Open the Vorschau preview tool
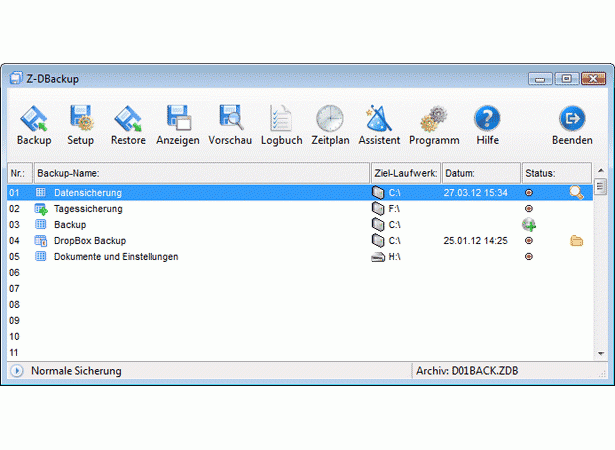 tap(230, 125)
